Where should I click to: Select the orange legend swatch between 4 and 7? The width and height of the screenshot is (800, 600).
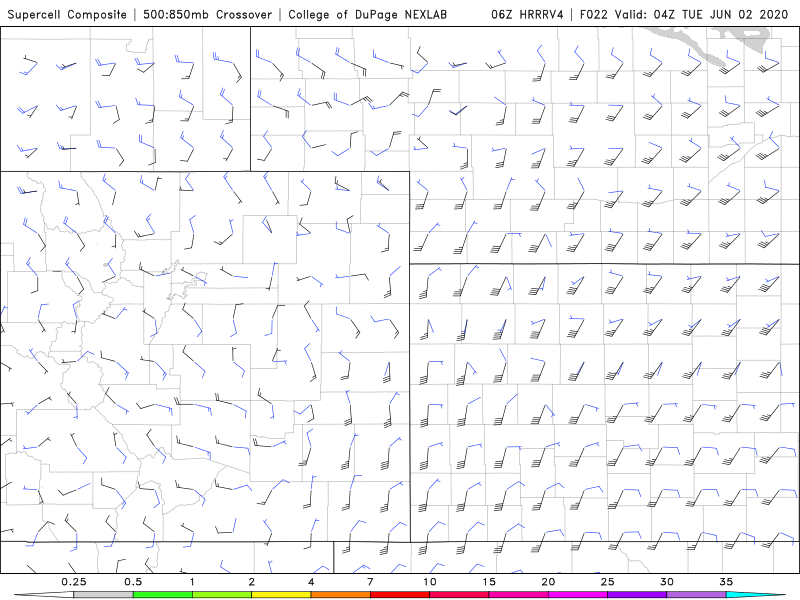[340, 595]
